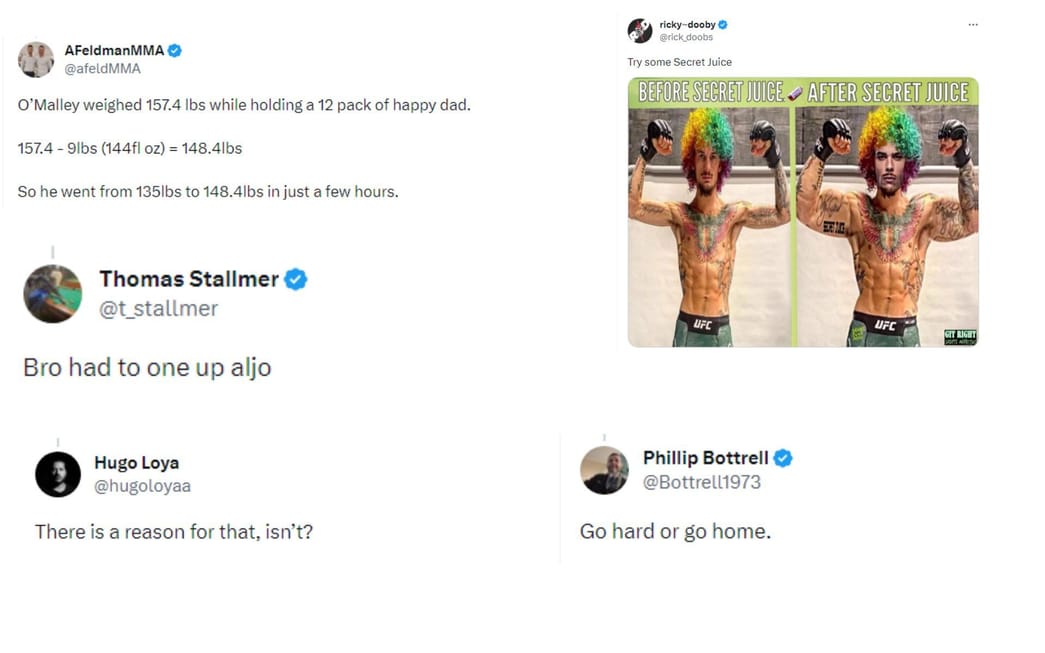Open ricky-dooby's profile picture
The image size is (1045, 653).
pos(640,31)
